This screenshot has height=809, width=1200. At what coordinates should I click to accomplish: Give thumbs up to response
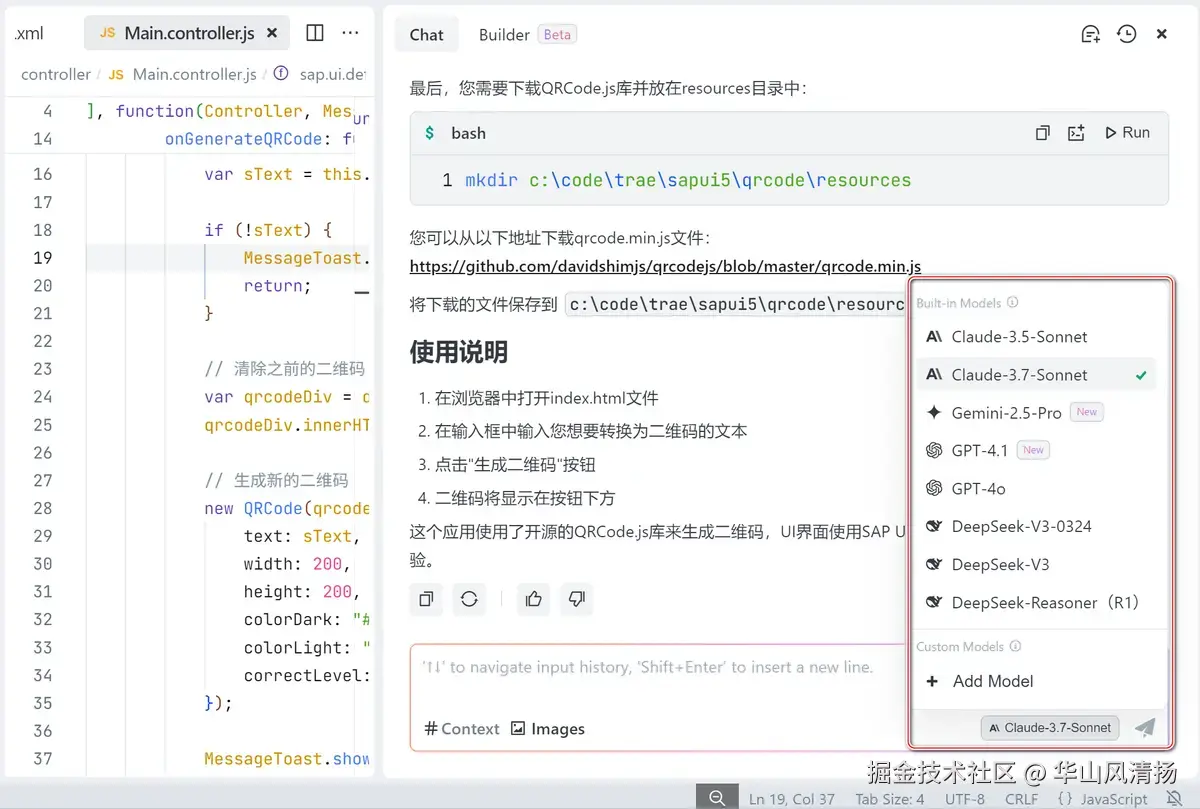(533, 599)
